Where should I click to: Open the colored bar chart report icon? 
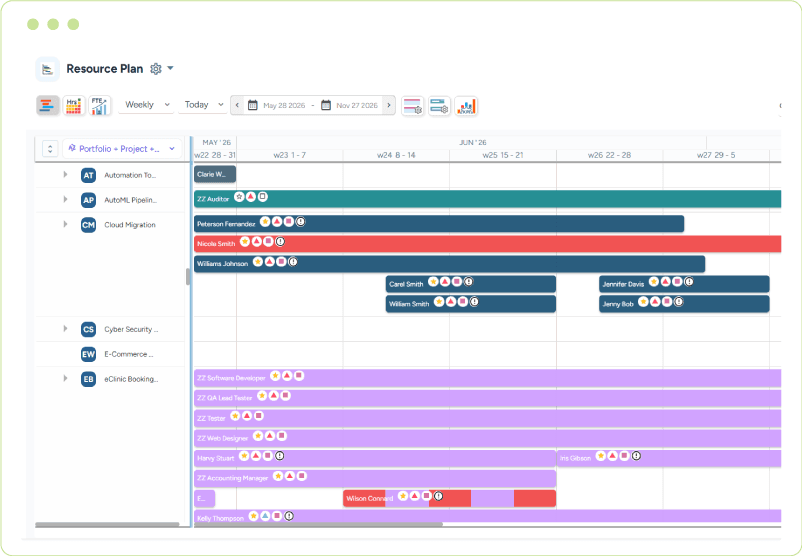click(466, 106)
